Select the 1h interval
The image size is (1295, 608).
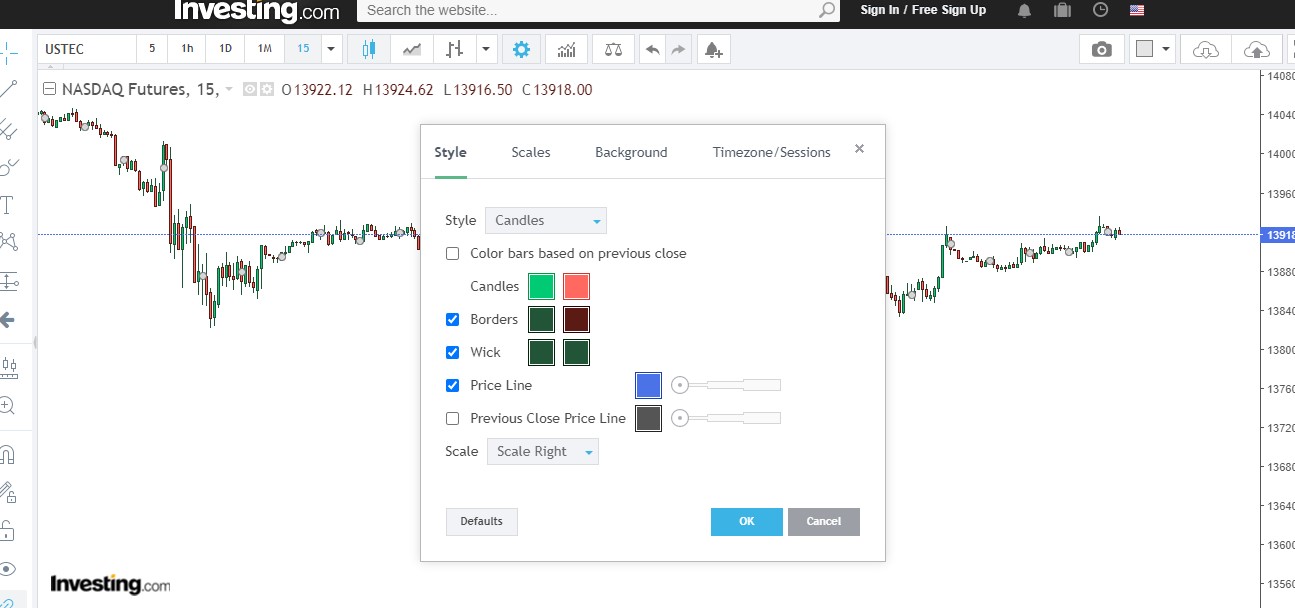pyautogui.click(x=187, y=49)
